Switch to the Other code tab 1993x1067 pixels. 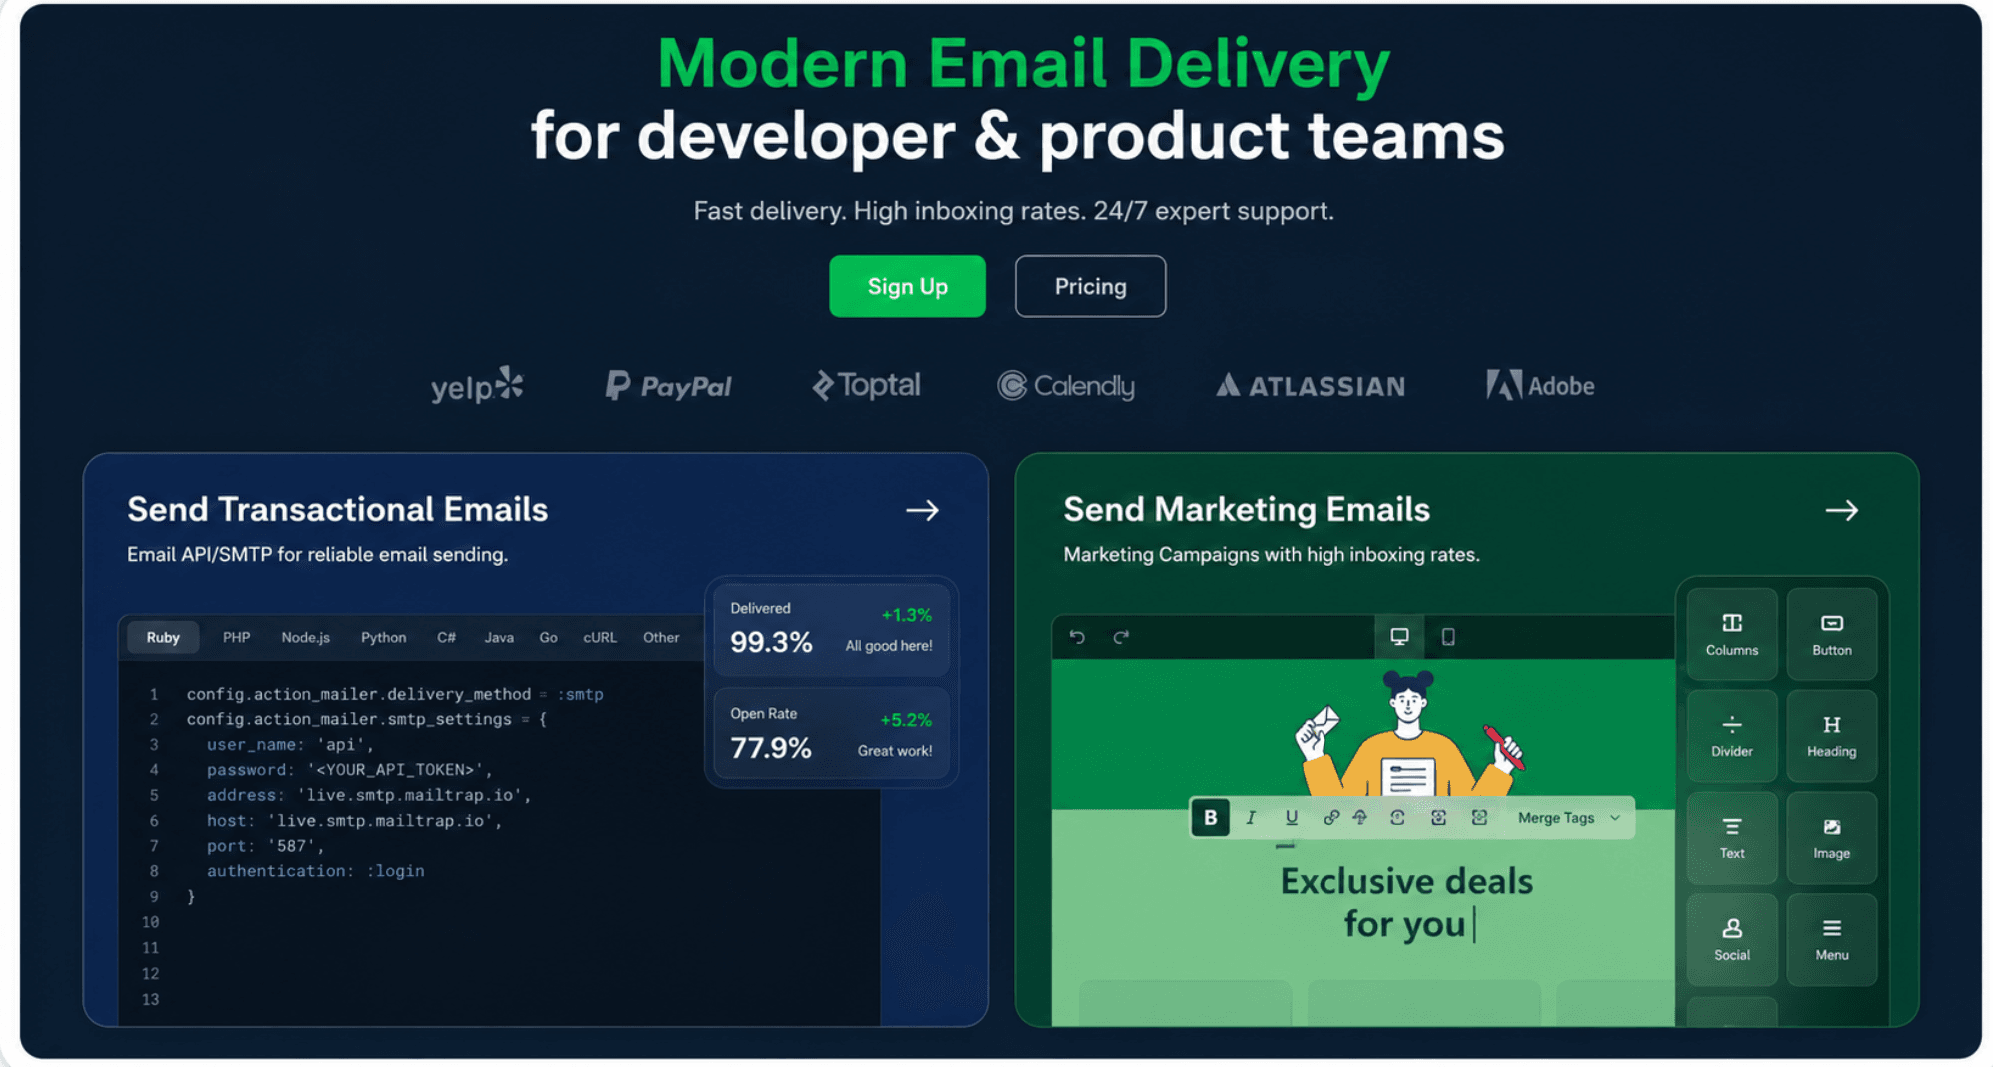pos(661,637)
